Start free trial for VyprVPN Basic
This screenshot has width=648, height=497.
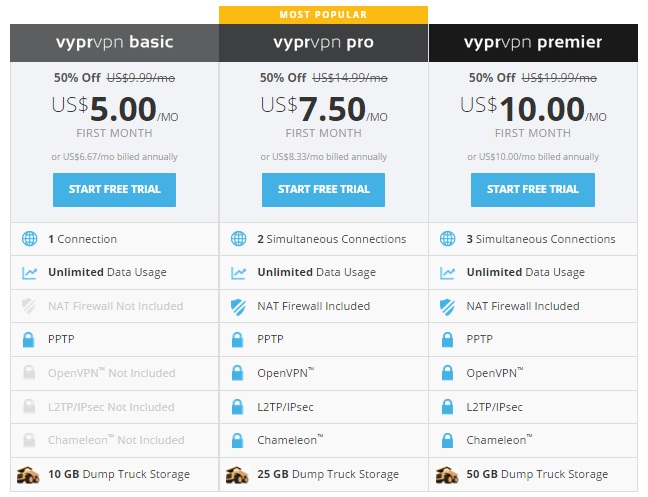click(114, 190)
